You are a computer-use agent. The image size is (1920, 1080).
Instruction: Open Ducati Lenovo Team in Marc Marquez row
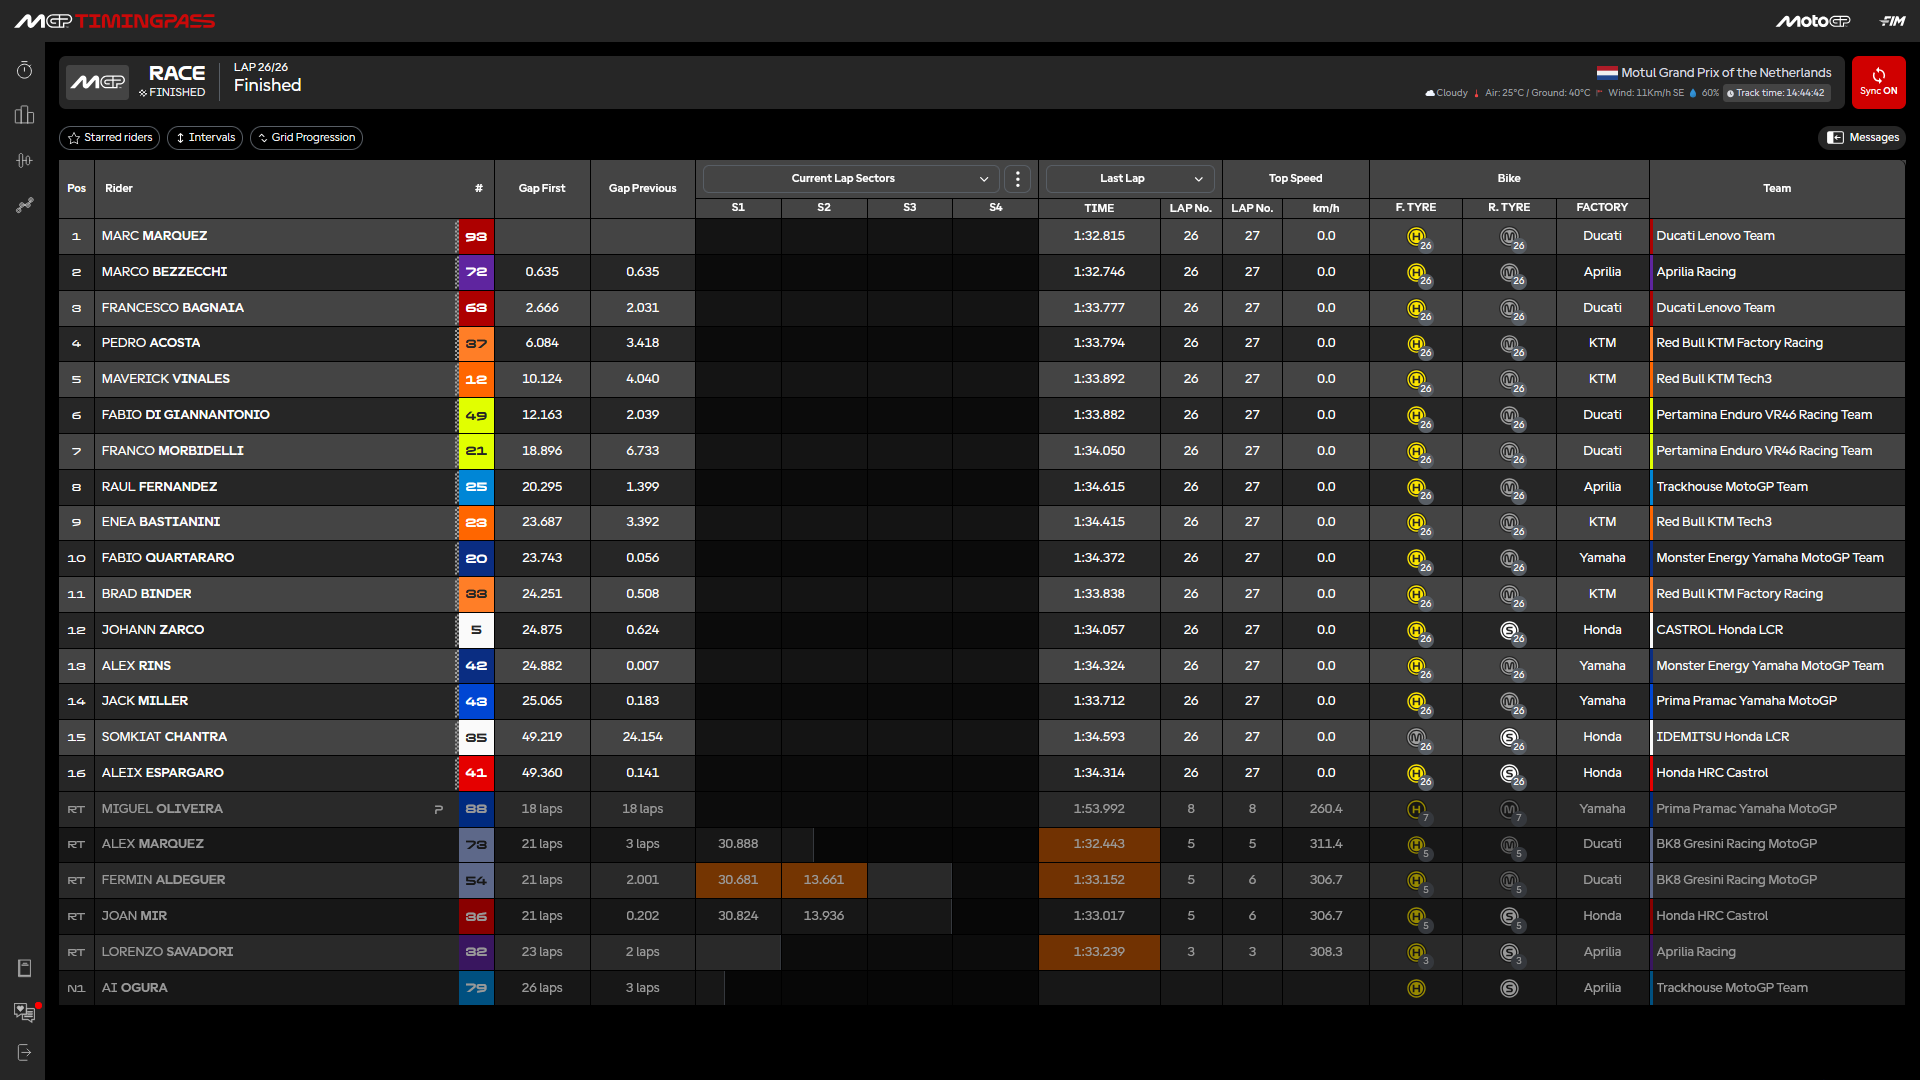tap(1715, 236)
